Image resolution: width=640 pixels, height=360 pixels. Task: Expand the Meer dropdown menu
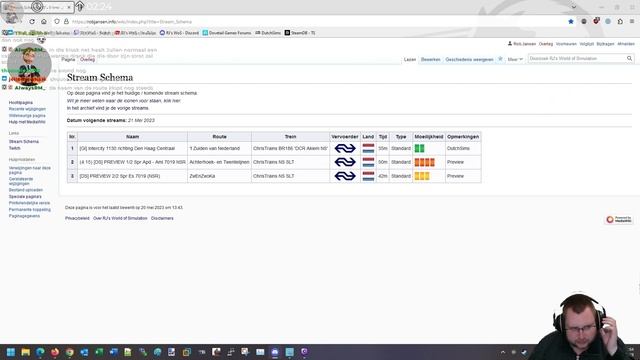tap(515, 59)
